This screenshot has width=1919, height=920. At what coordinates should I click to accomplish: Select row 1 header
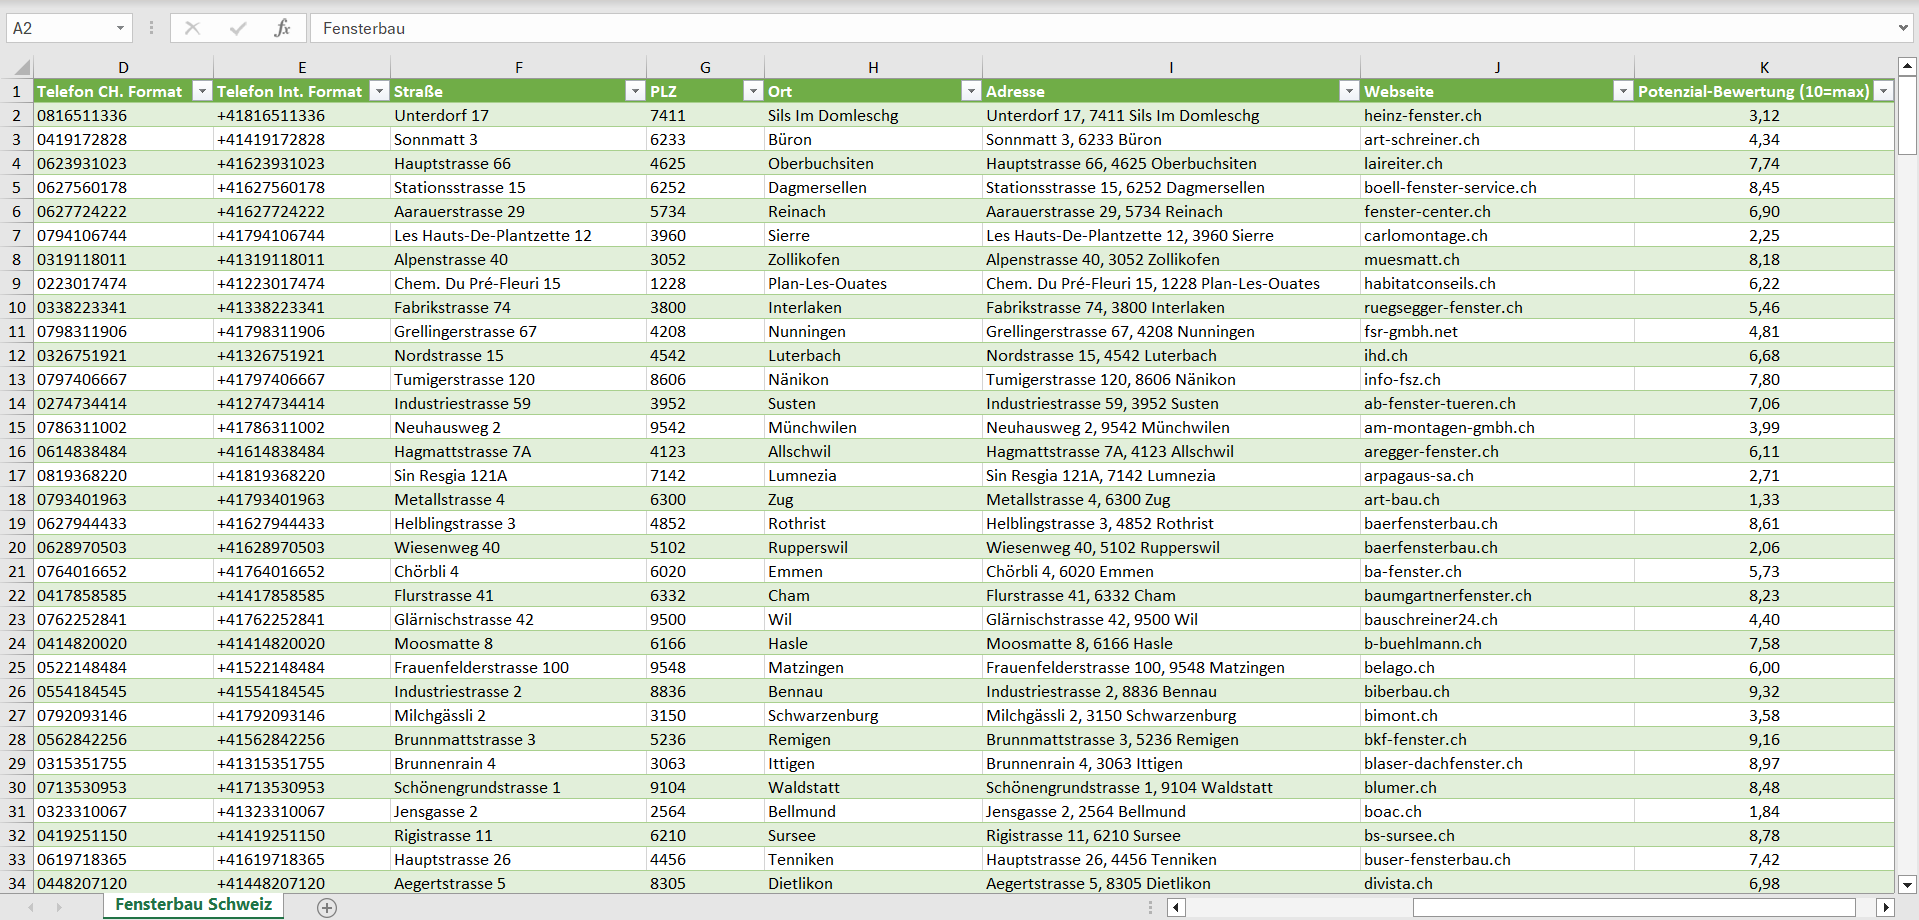[x=17, y=91]
